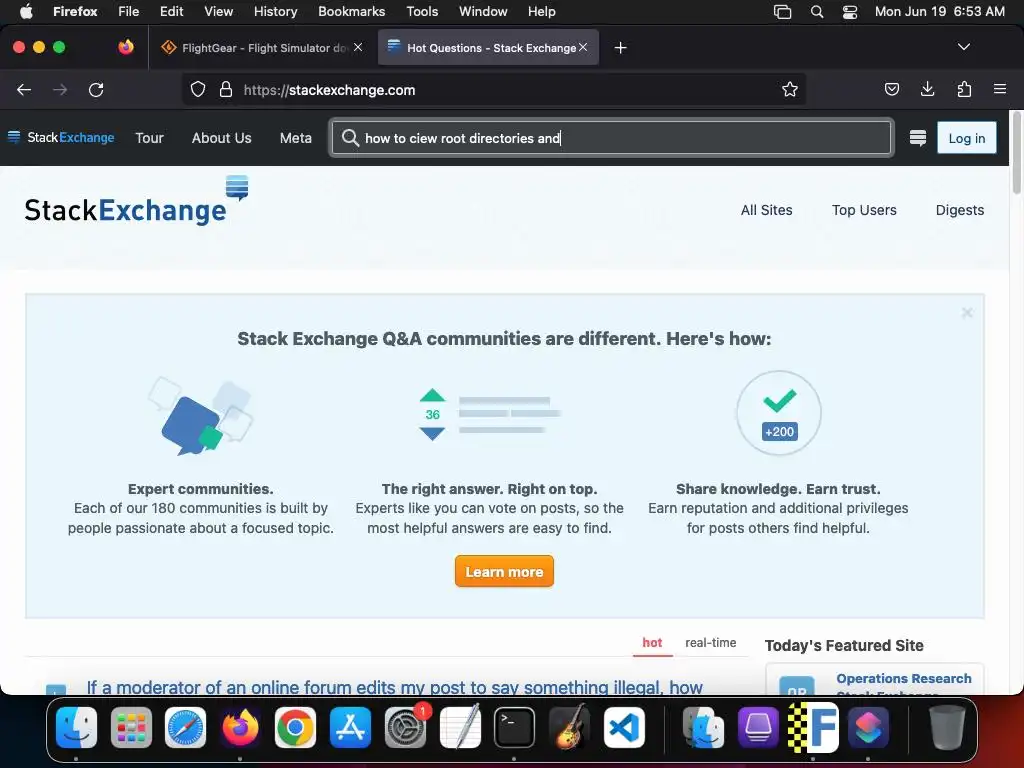Screen dimensions: 1024x768
Task: Launch Visual Studio Code from the Dock
Action: 624,727
